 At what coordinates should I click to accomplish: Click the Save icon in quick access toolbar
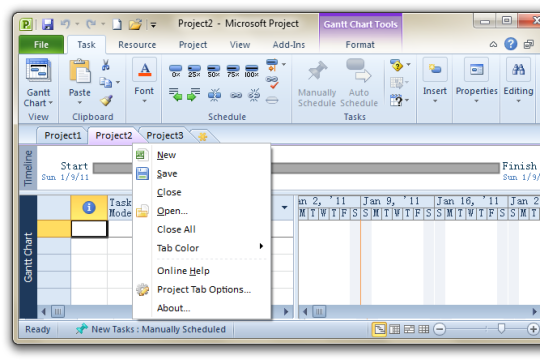point(48,24)
